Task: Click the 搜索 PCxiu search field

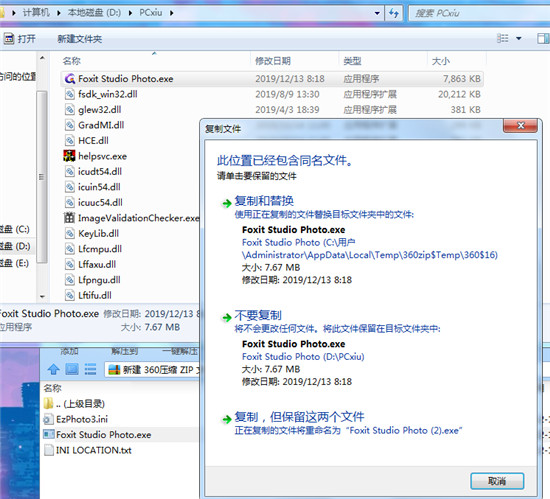Action: 479,13
